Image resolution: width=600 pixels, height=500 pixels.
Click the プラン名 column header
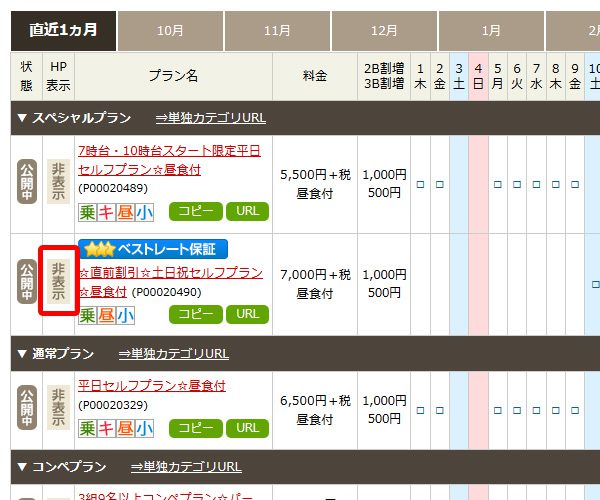pyautogui.click(x=173, y=76)
